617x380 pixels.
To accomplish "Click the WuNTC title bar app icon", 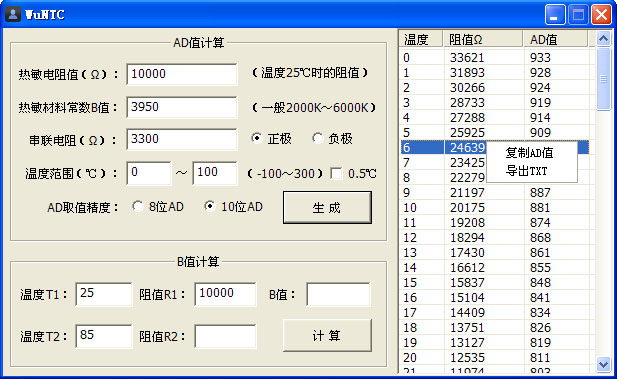I will coord(13,15).
